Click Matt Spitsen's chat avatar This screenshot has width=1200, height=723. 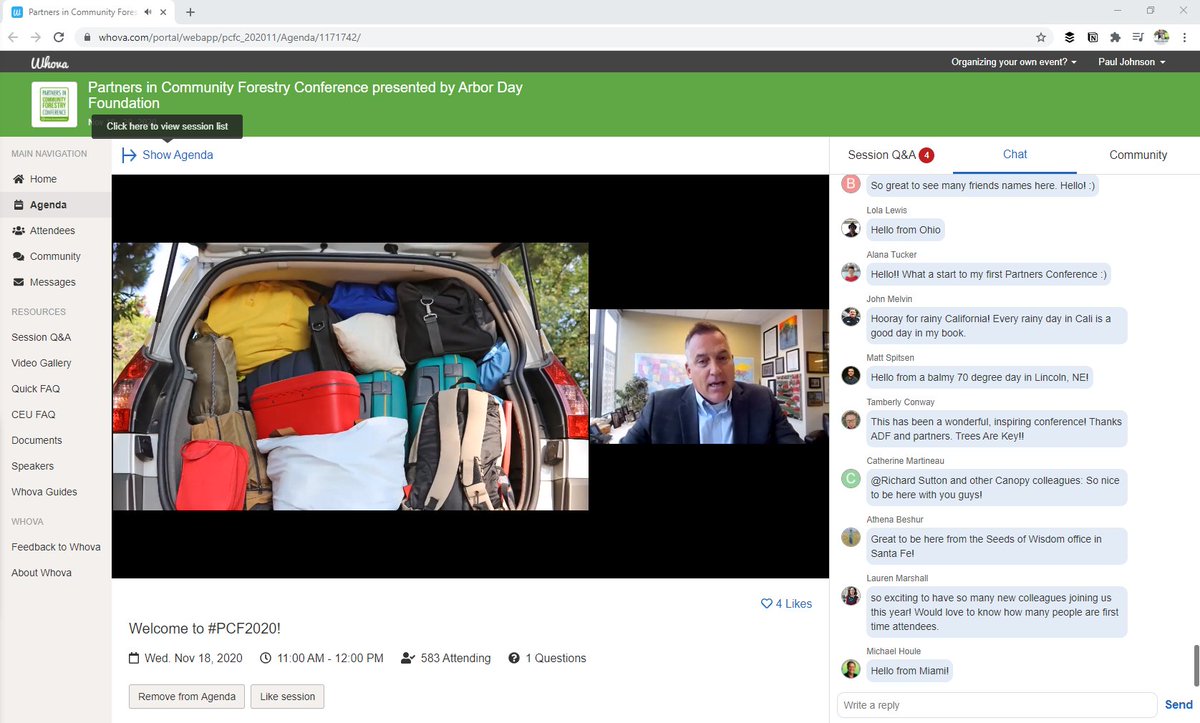(x=850, y=375)
